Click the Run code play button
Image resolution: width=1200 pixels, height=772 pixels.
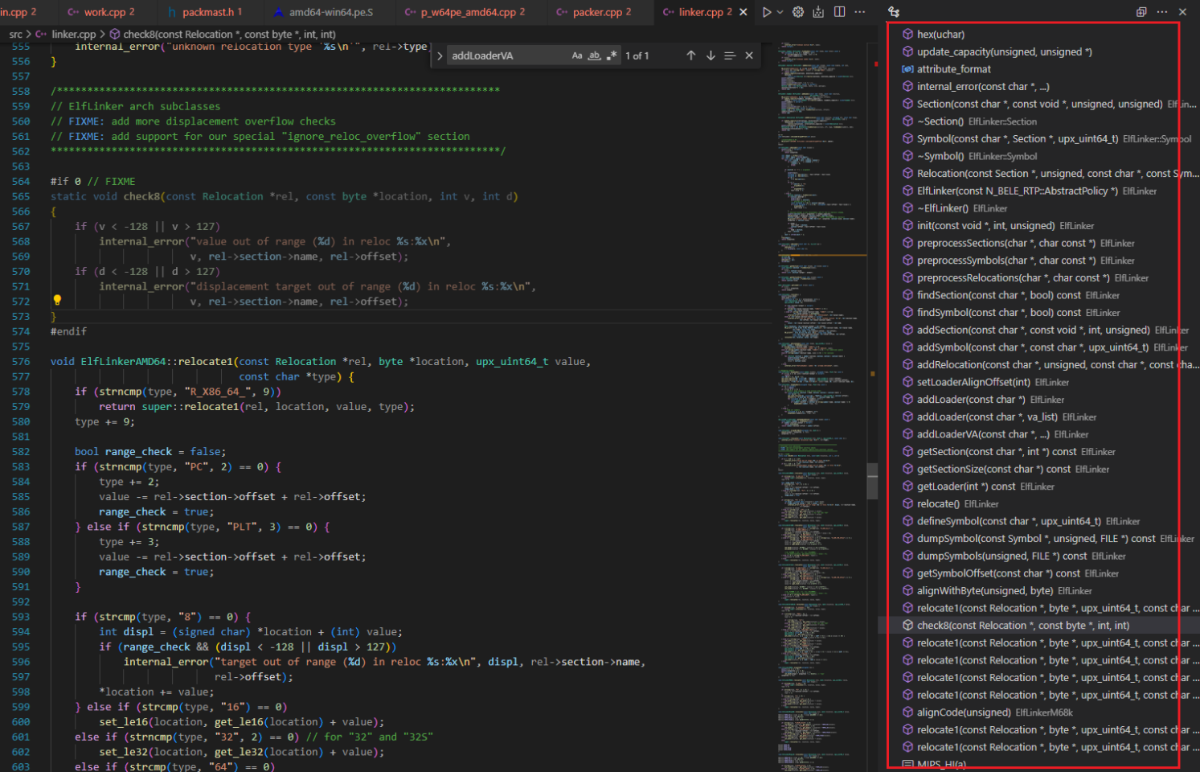tap(766, 12)
